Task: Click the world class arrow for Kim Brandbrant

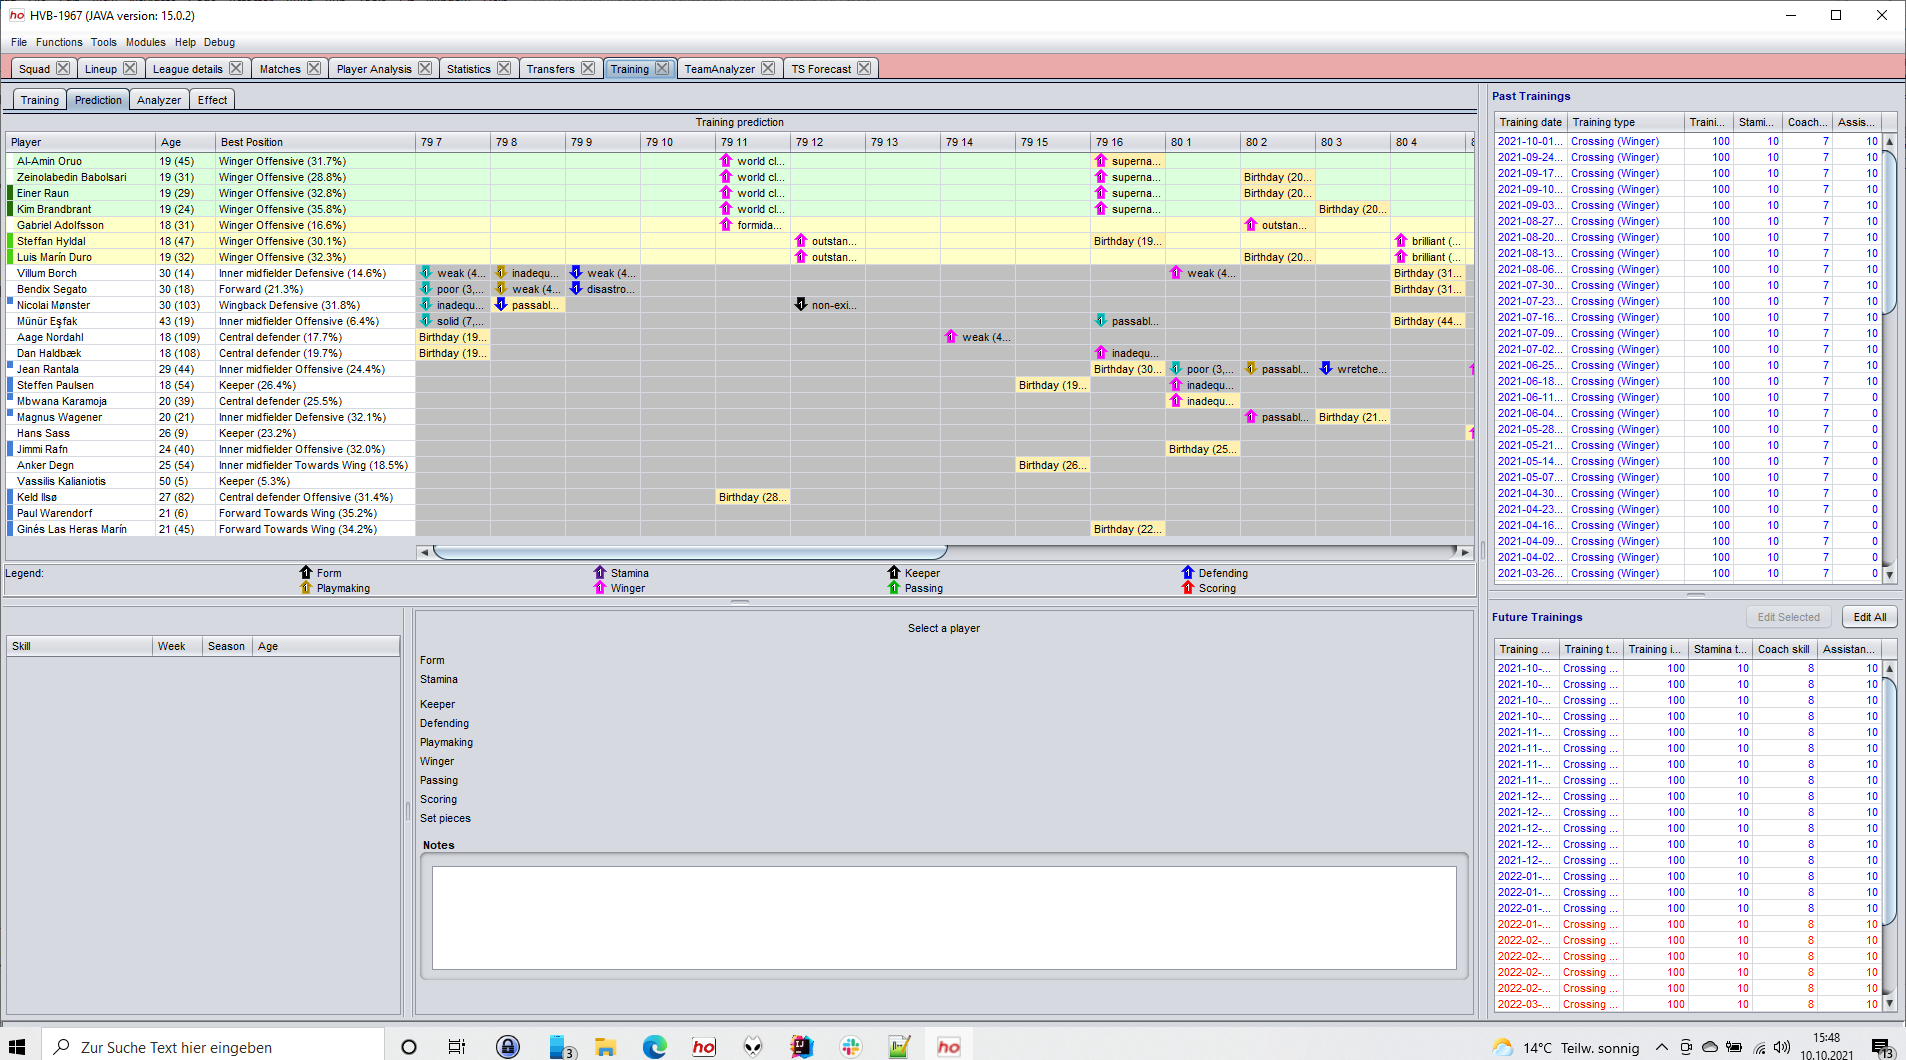Action: click(x=727, y=209)
